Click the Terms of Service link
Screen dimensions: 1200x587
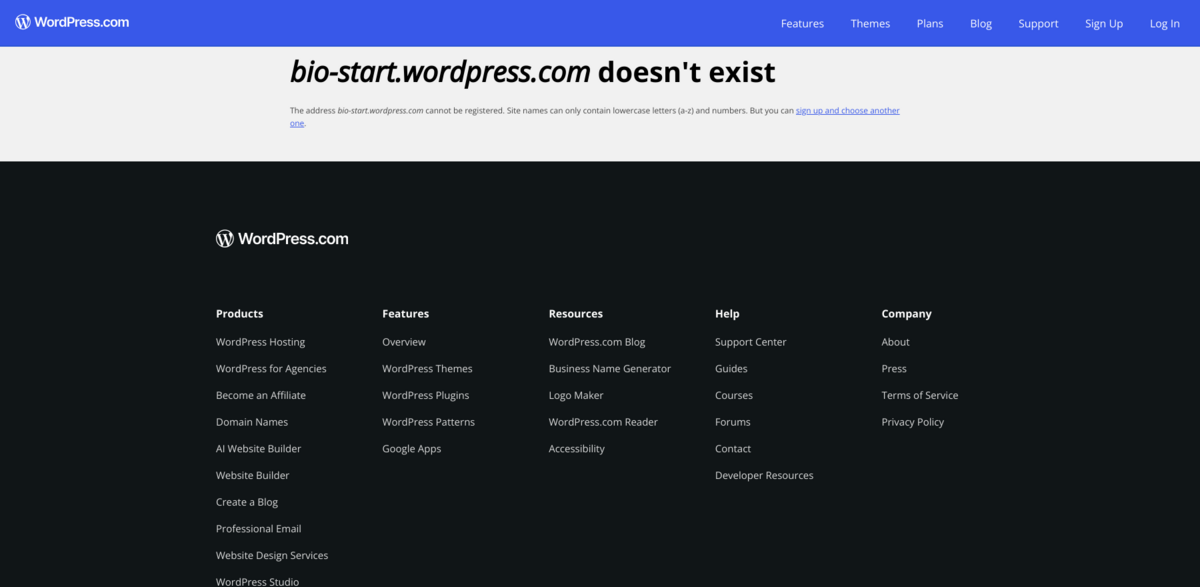(x=919, y=394)
